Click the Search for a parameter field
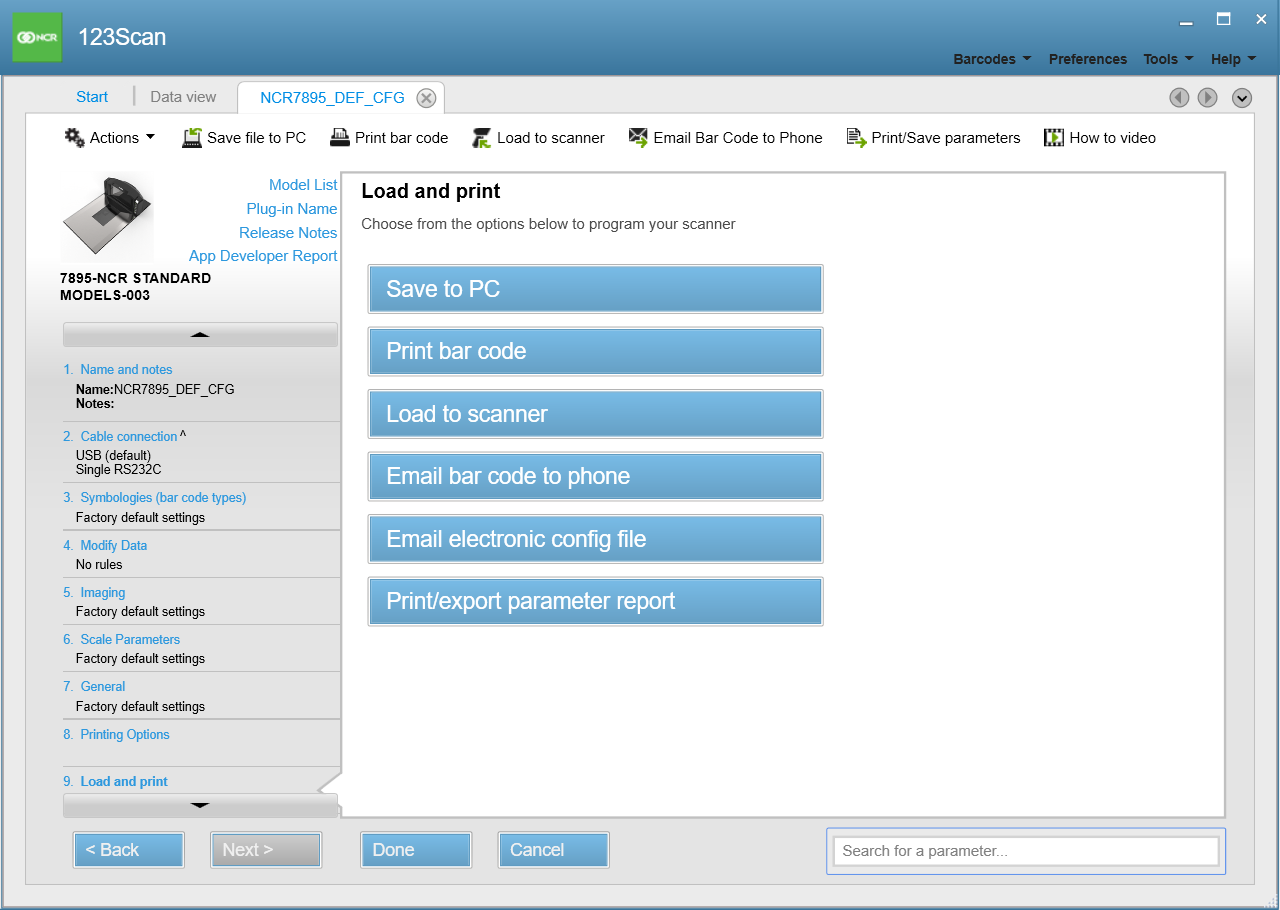This screenshot has height=910, width=1280. [x=1026, y=851]
